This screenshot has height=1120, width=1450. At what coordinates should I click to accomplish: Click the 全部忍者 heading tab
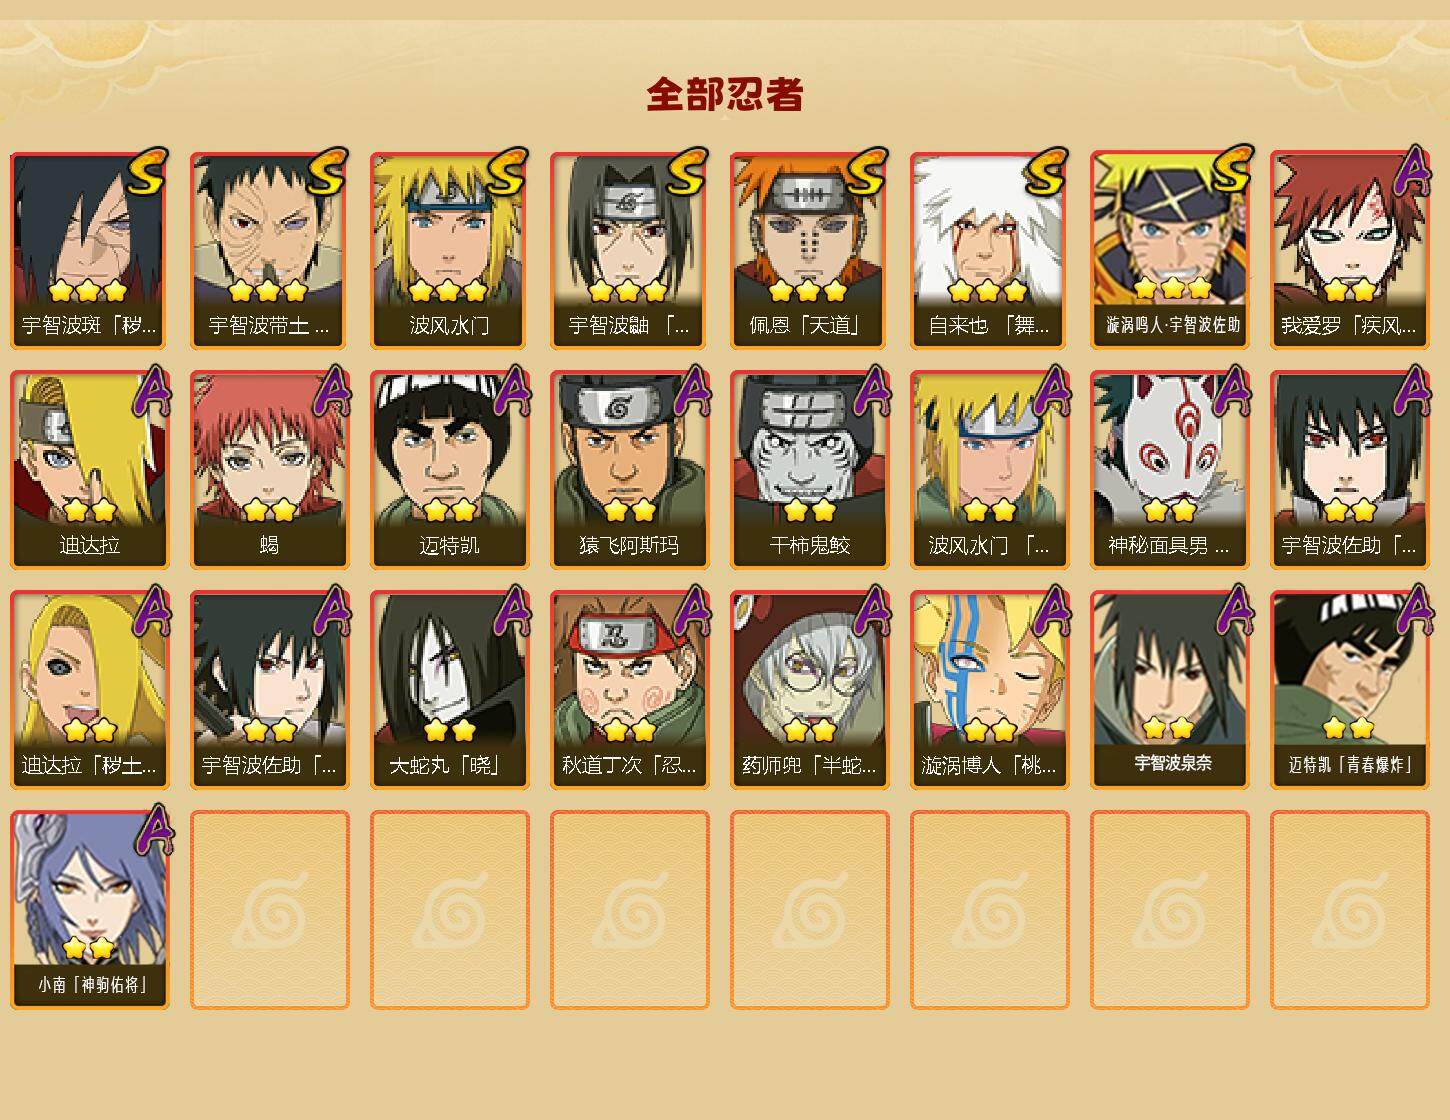coord(725,95)
